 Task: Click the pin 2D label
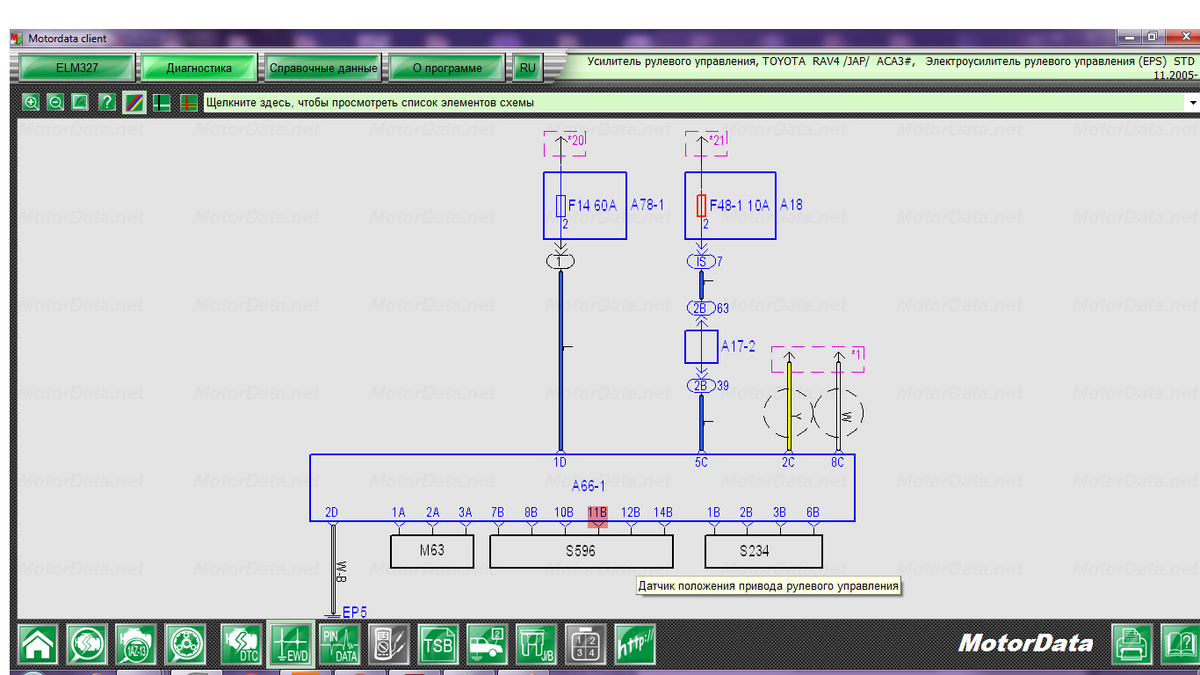(332, 513)
